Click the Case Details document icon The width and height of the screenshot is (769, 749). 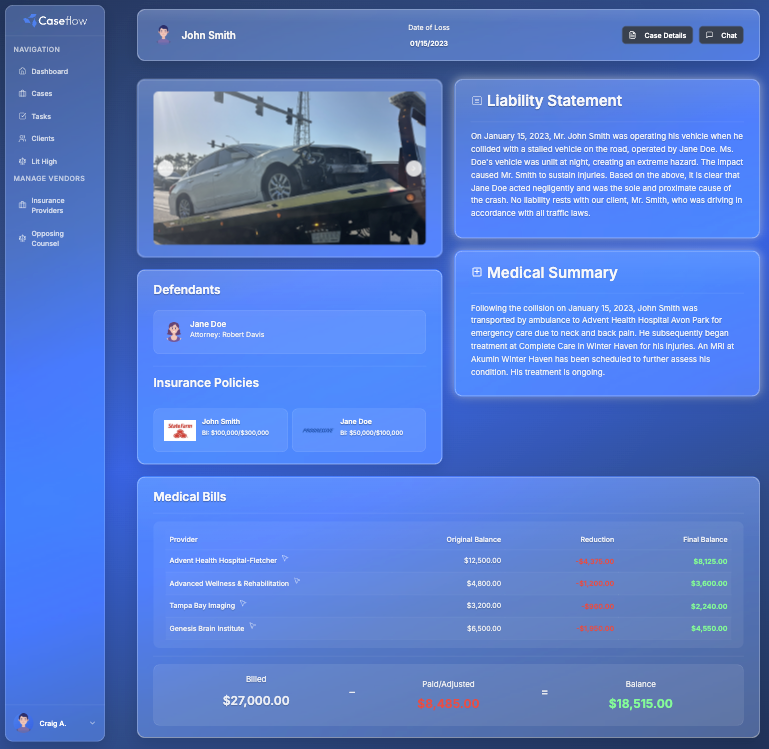[x=633, y=35]
